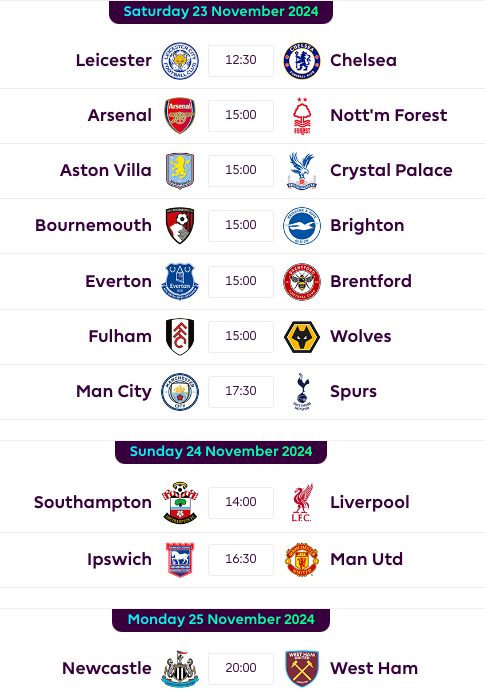This screenshot has width=485, height=695.
Task: Open the 12:30 Leicester v Chelsea kickoff box
Action: 241,60
